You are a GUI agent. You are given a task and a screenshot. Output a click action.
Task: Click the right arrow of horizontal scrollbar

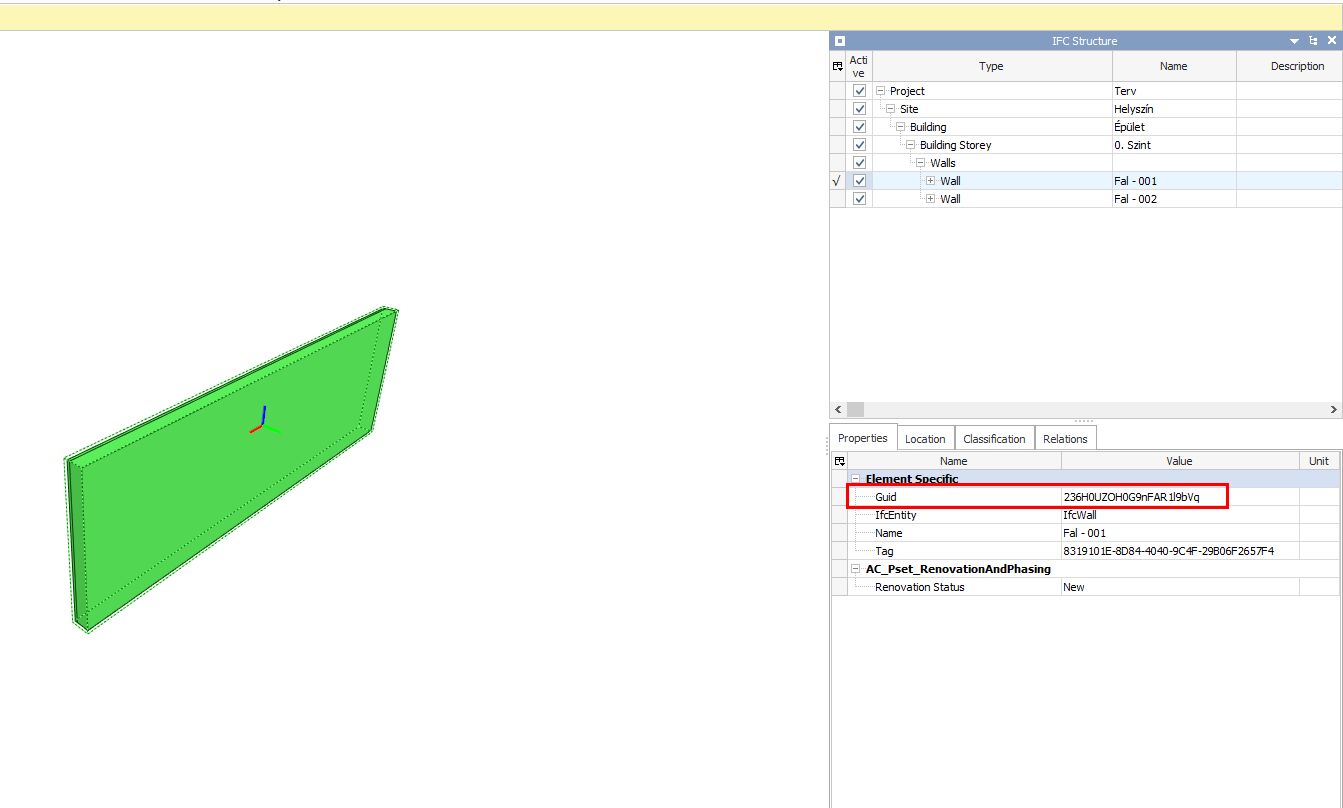(x=1334, y=410)
